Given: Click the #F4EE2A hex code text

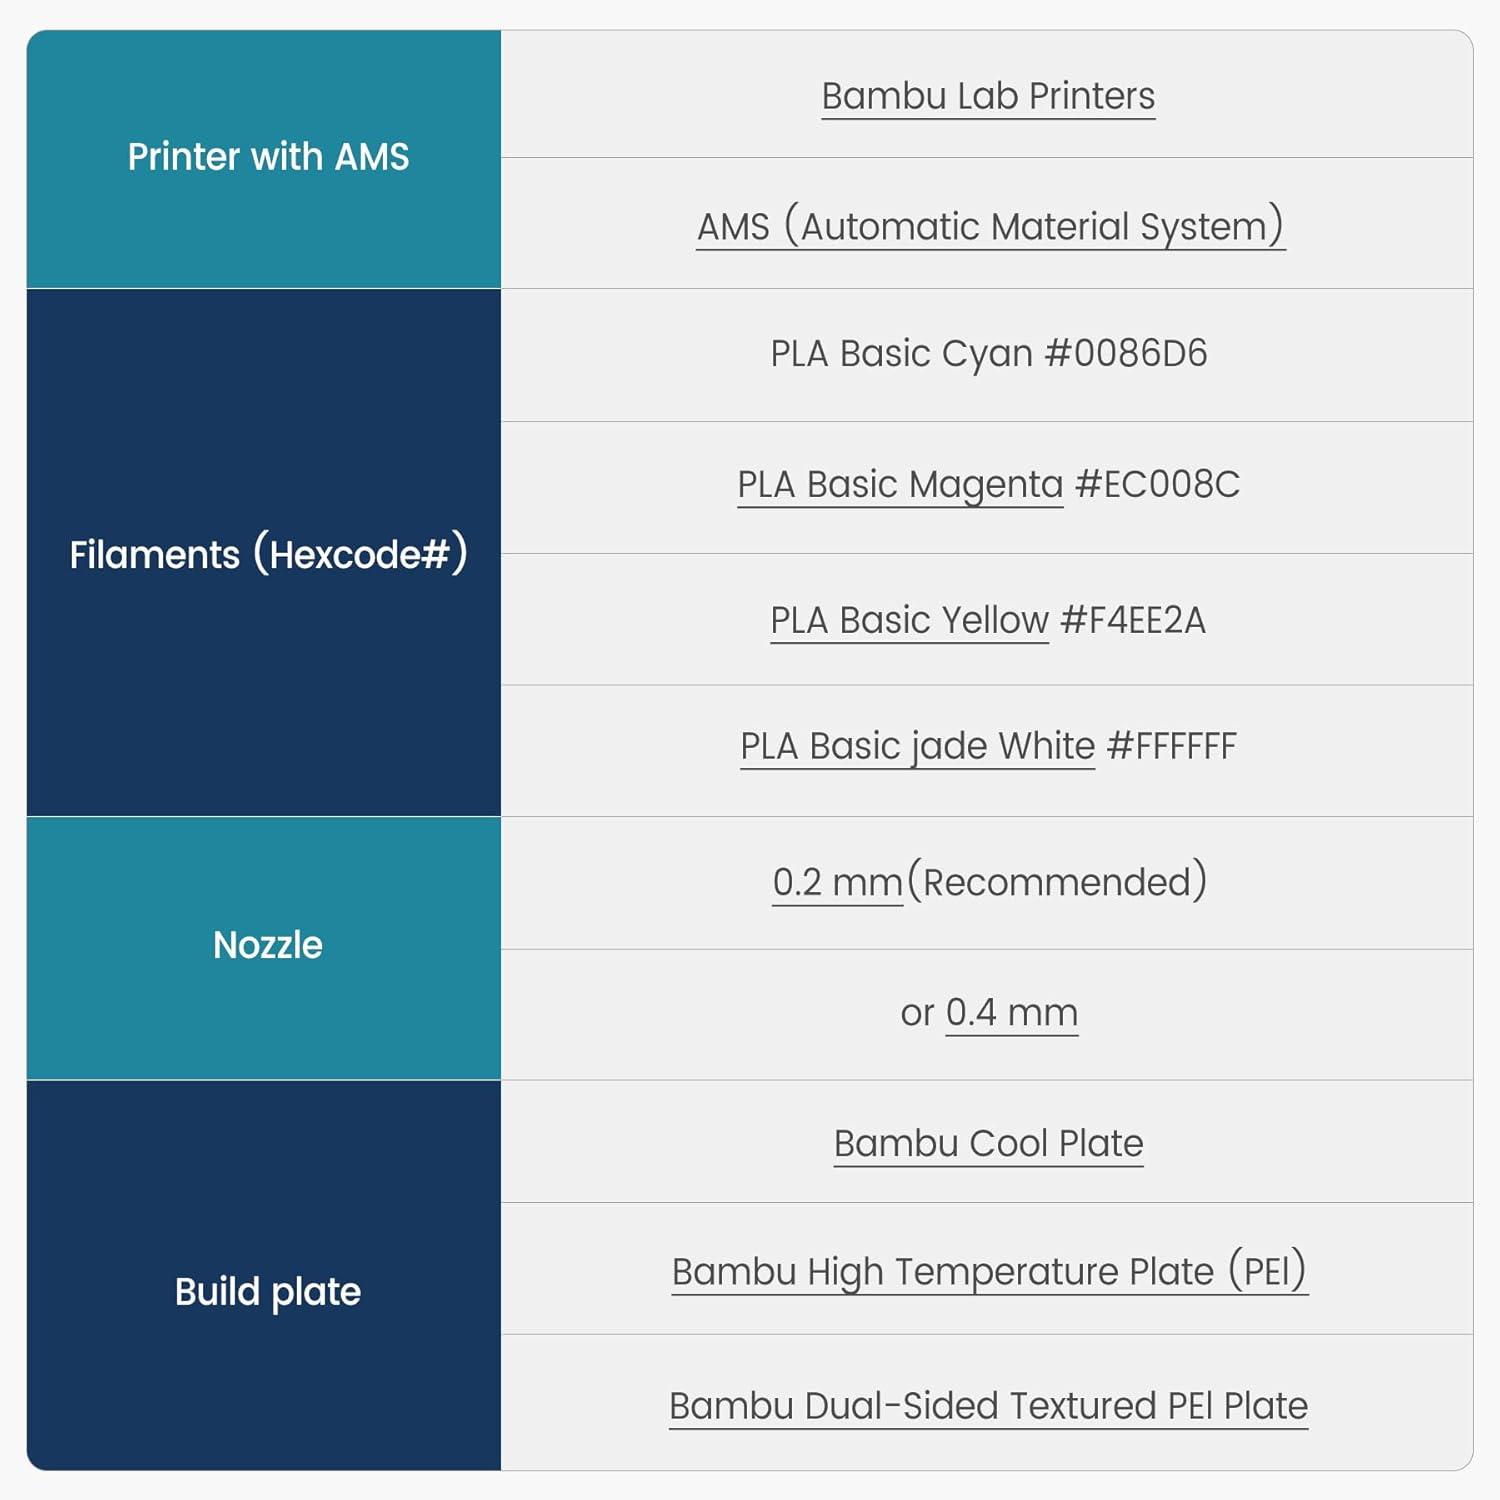Looking at the screenshot, I should point(1132,620).
